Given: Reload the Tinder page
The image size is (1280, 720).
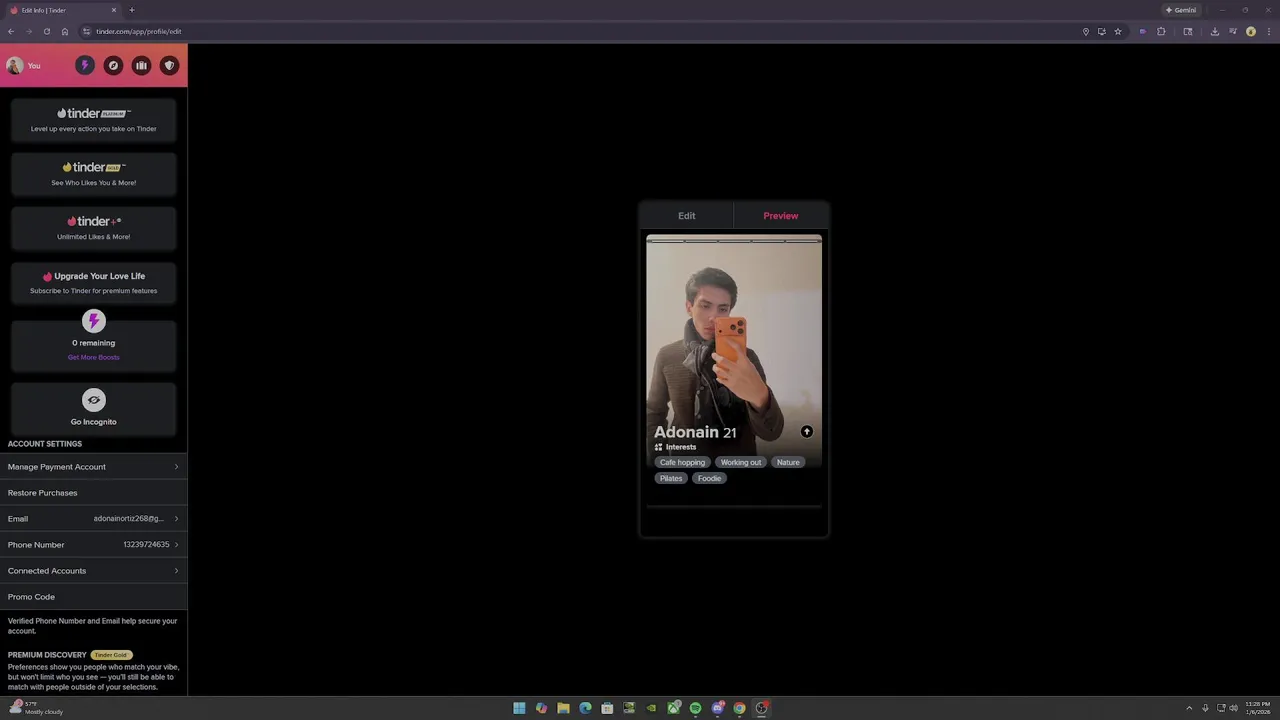Looking at the screenshot, I should [x=46, y=31].
